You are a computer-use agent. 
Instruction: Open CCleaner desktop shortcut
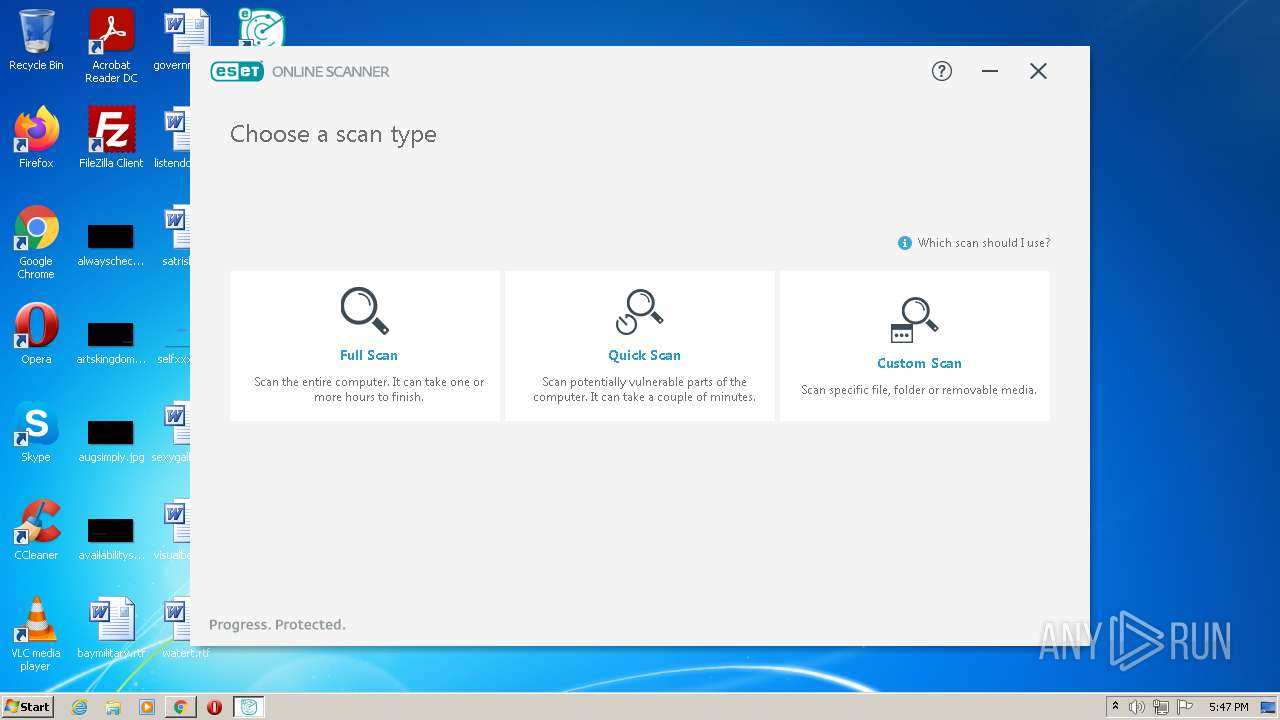point(36,530)
